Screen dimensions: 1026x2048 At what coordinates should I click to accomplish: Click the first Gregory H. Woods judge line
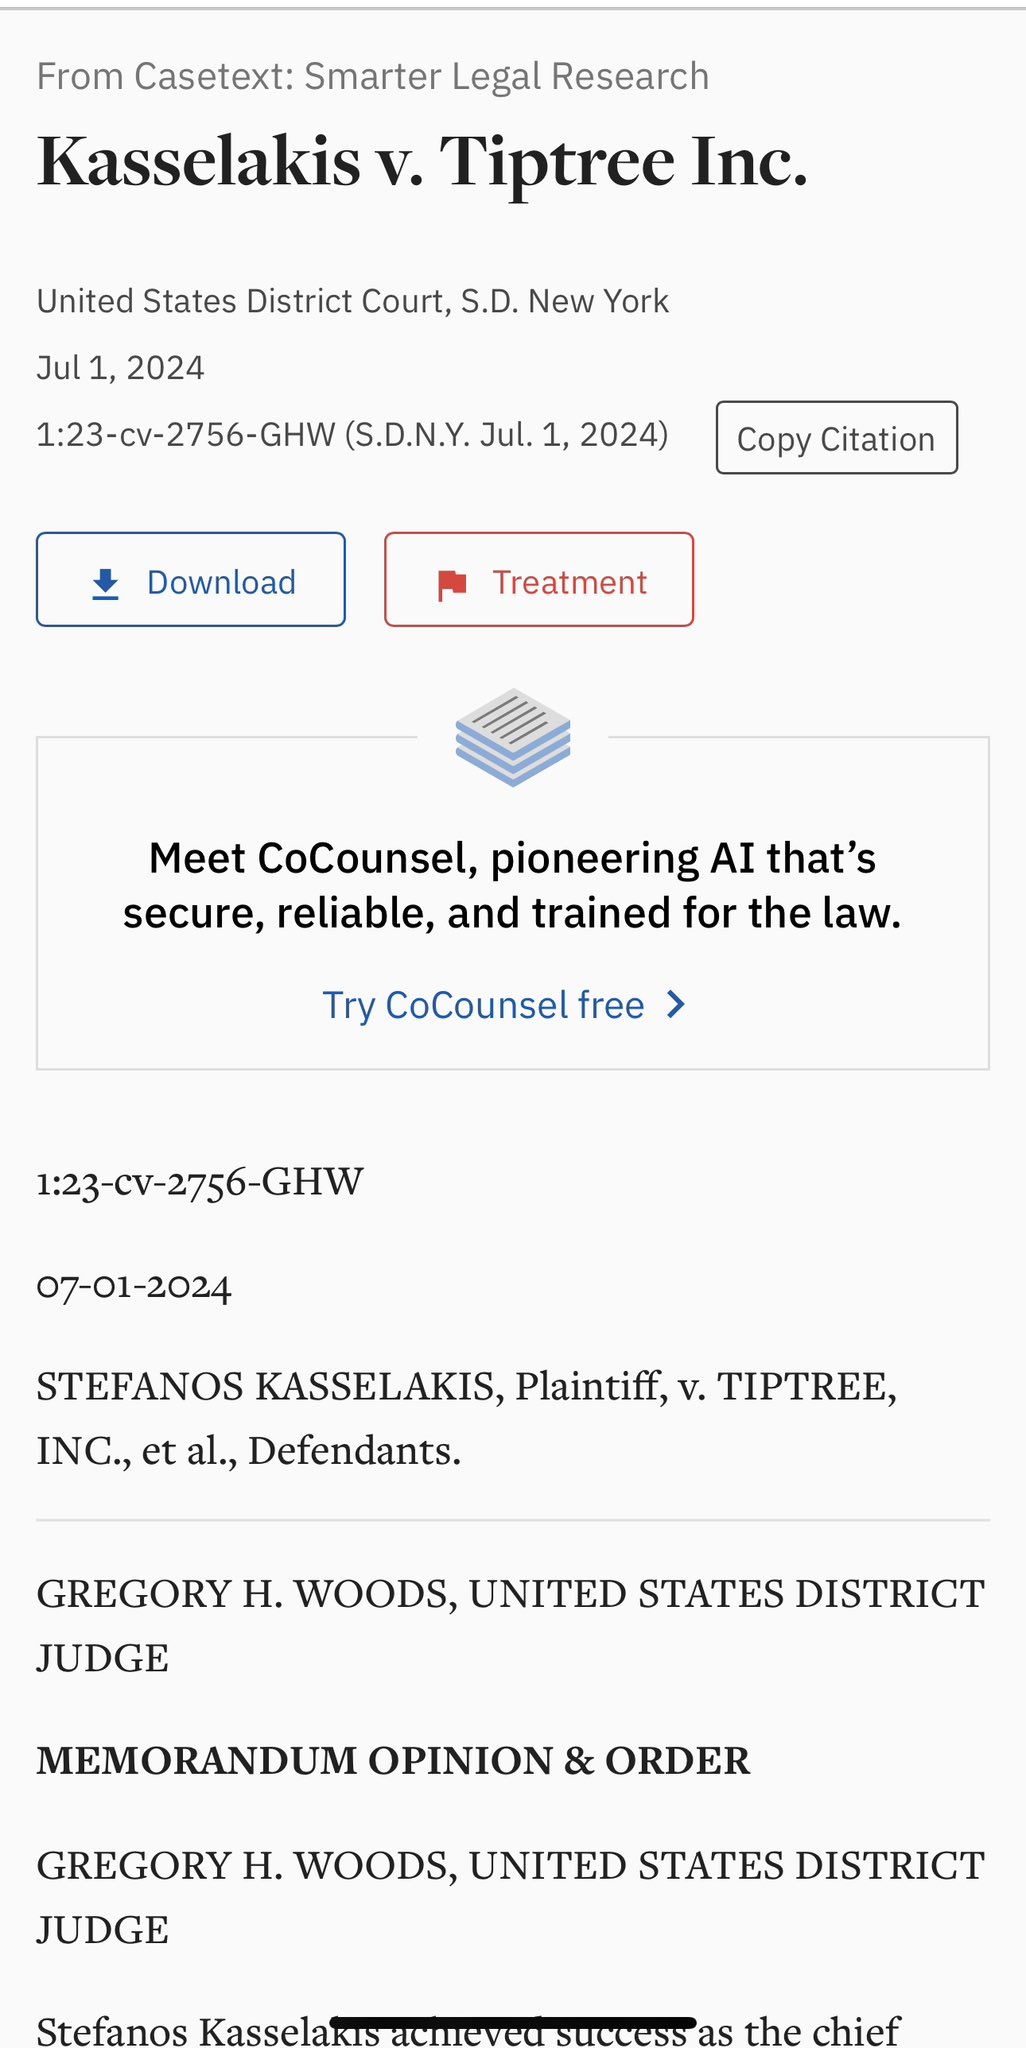(511, 1625)
